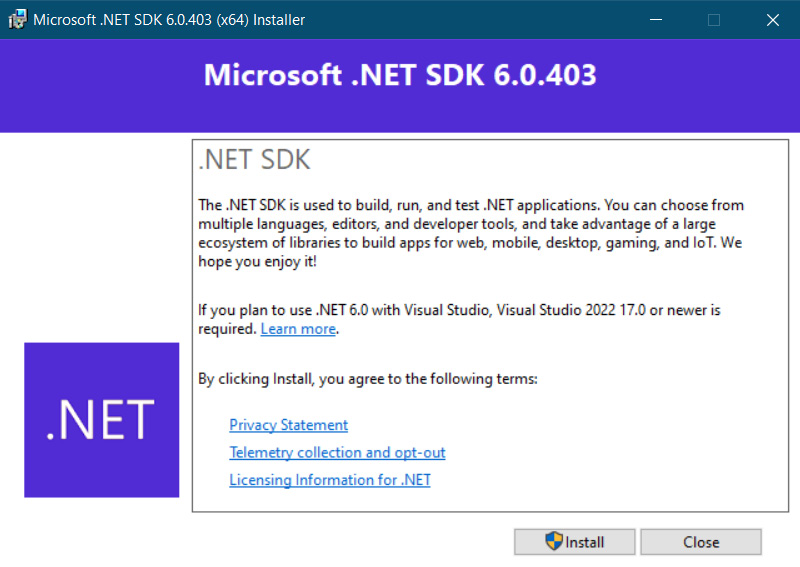This screenshot has height=567, width=800.
Task: Click the ".NET SDK" heading text
Action: [x=254, y=160]
